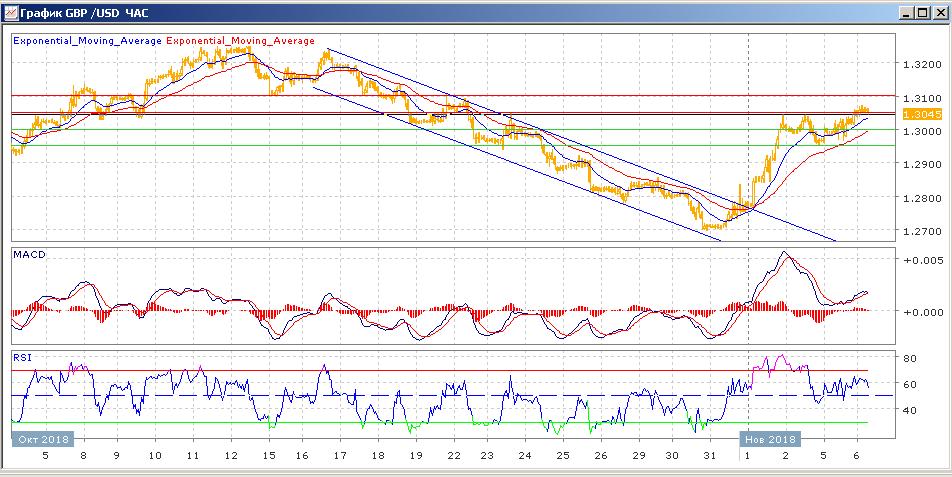Screen dimensions: 952x477
Task: Click date 26 on the time axis
Action: pos(600,455)
